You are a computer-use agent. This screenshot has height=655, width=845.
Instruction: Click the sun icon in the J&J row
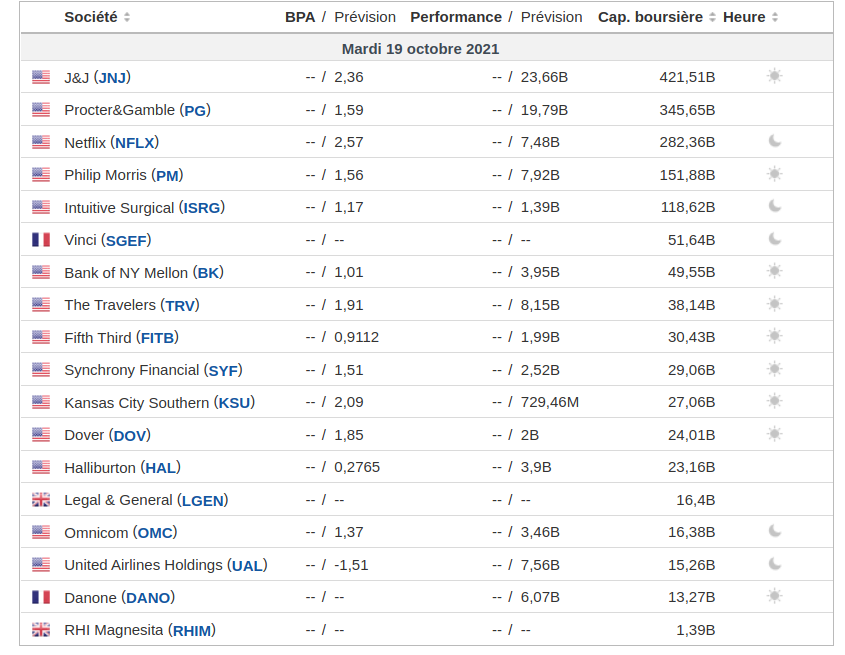(x=774, y=76)
